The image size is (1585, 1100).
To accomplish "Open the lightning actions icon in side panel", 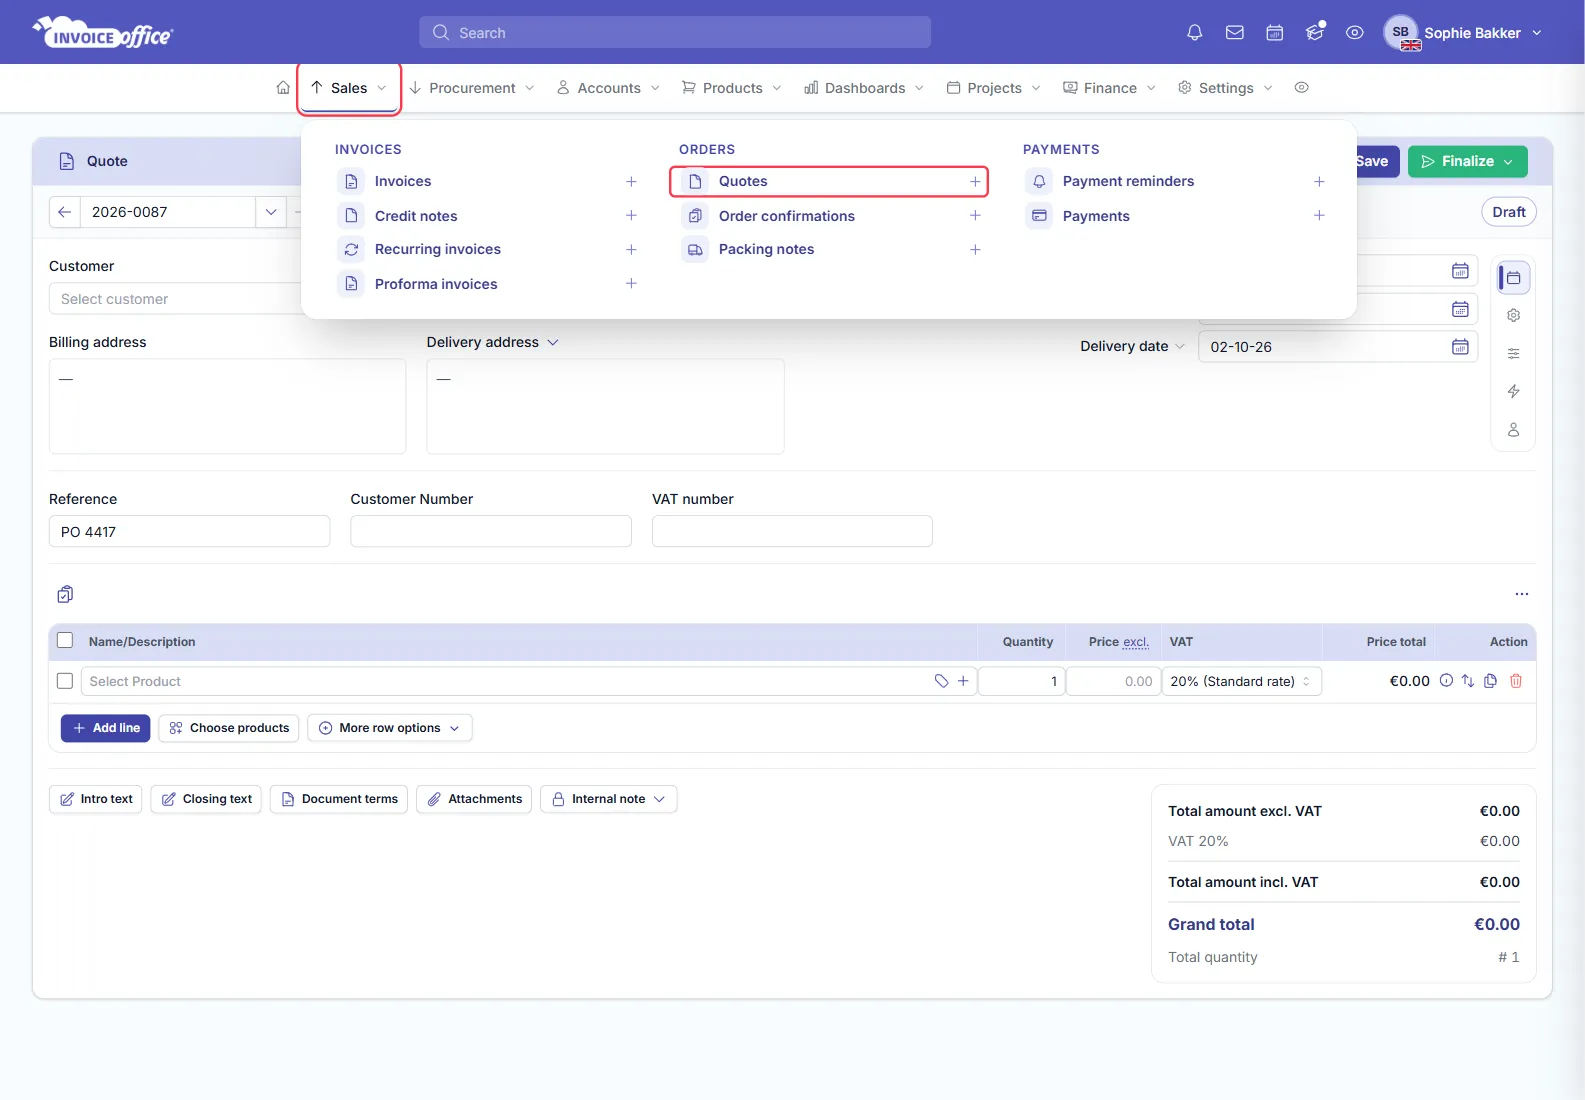I will tap(1514, 392).
